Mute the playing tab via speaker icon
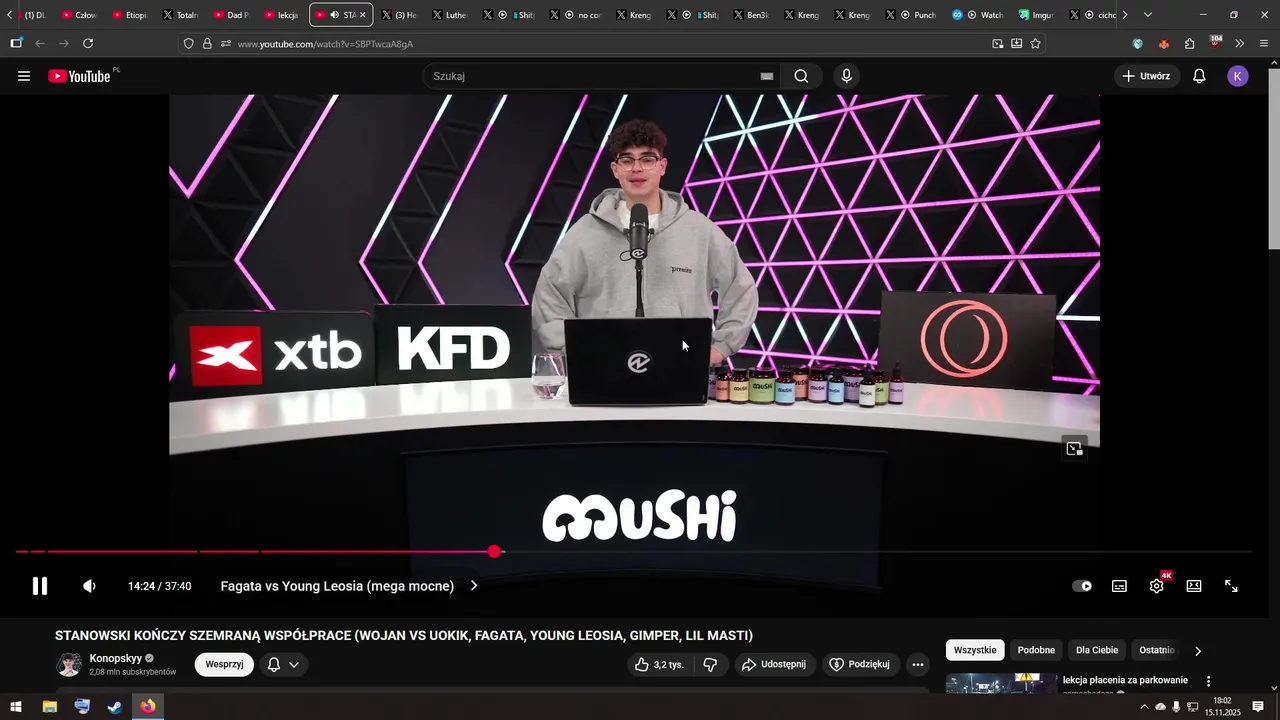 334,15
